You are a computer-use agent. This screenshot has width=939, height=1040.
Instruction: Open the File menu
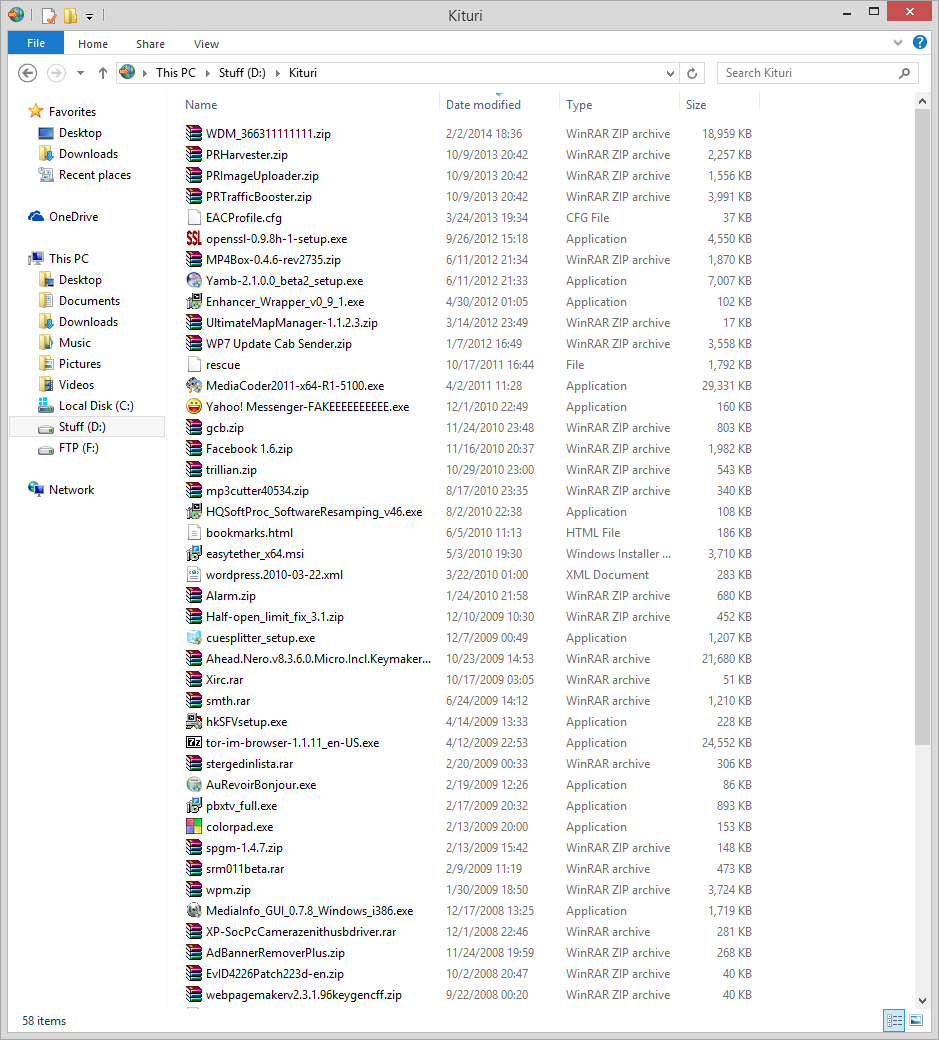tap(36, 43)
